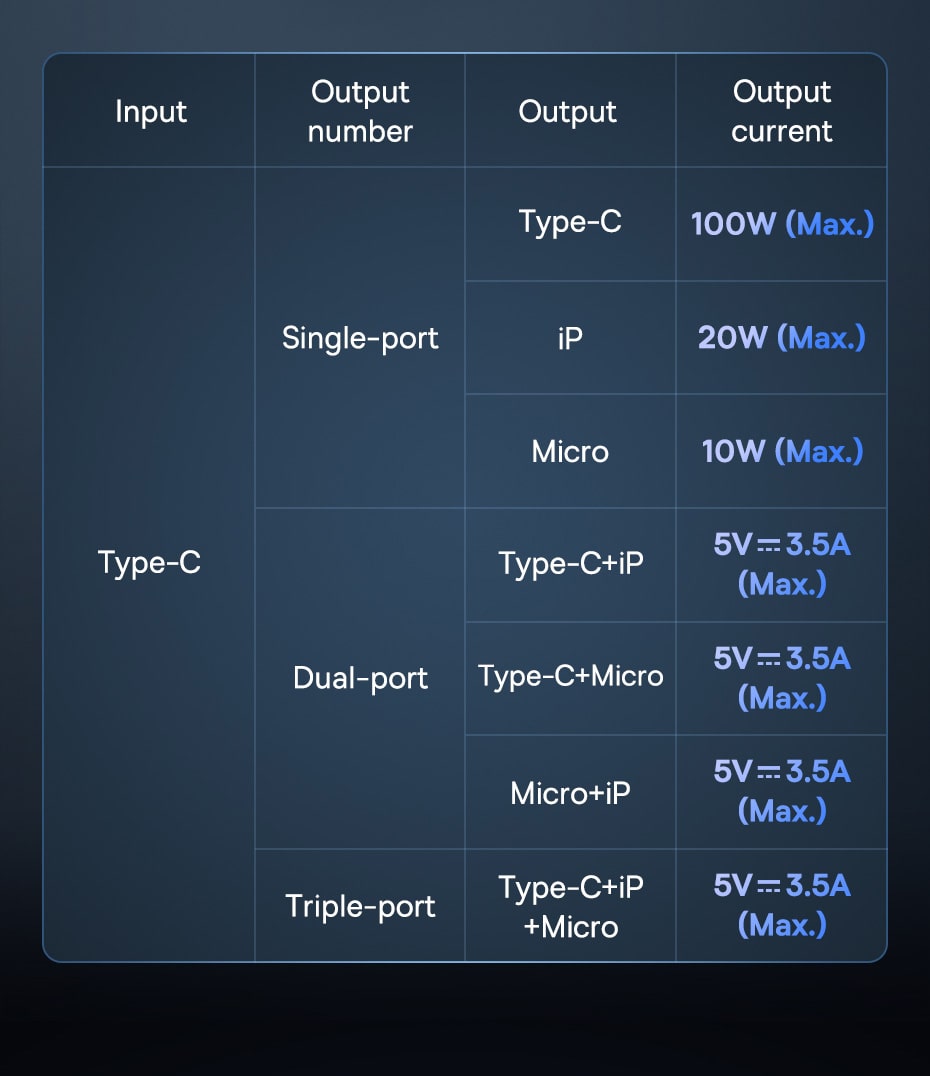Click the "Type-C+iP" dual-port cell

(x=570, y=564)
